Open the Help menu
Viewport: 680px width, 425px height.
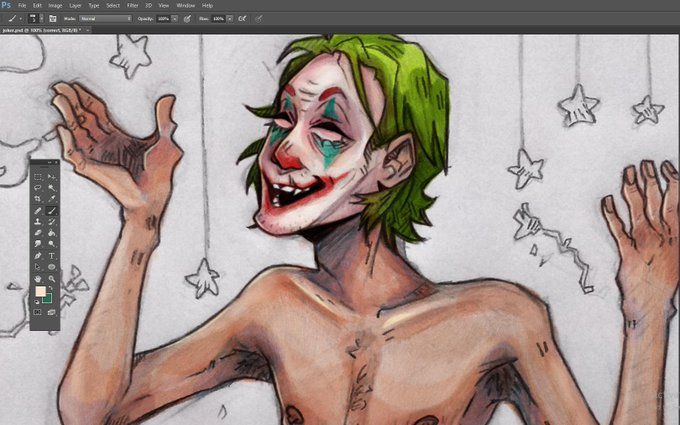click(x=207, y=6)
